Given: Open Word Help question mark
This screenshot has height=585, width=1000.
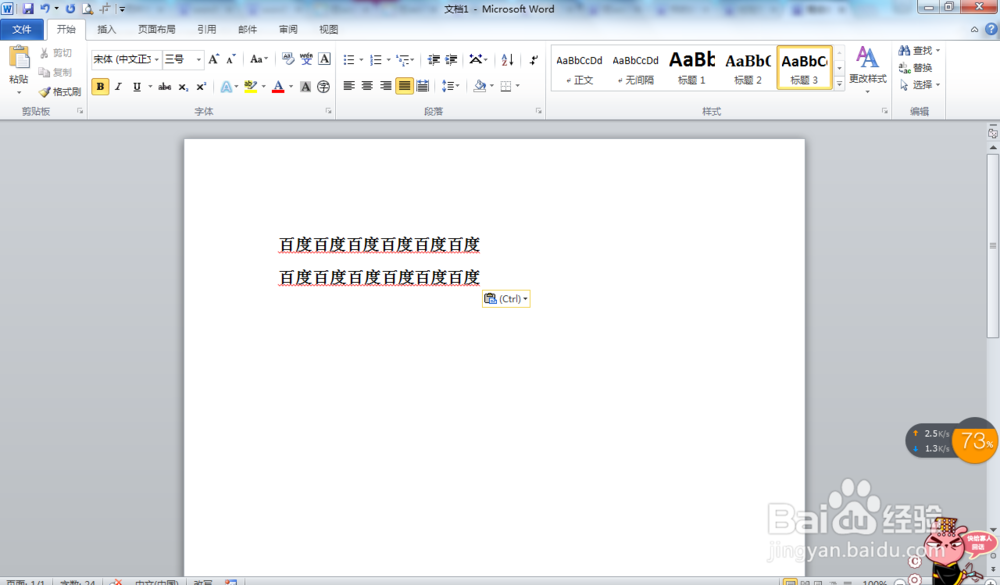Looking at the screenshot, I should pos(991,29).
